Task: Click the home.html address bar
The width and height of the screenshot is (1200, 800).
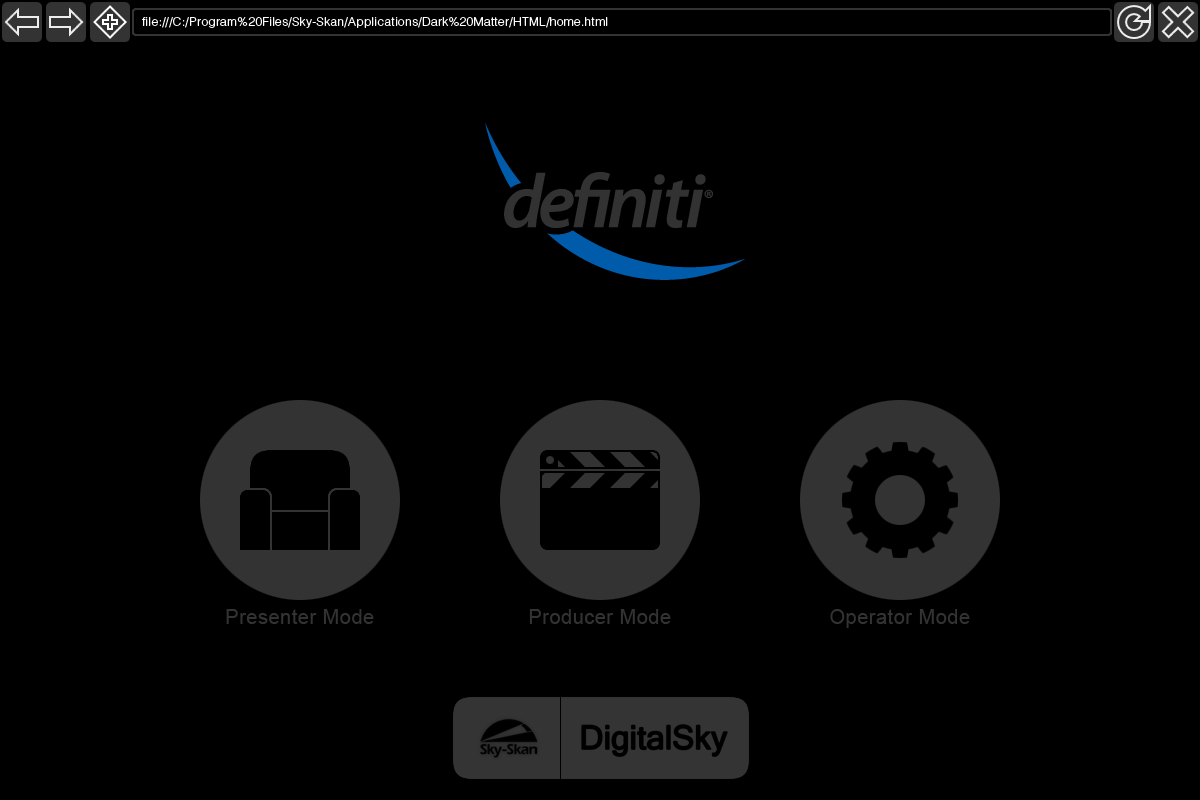Action: tap(622, 22)
